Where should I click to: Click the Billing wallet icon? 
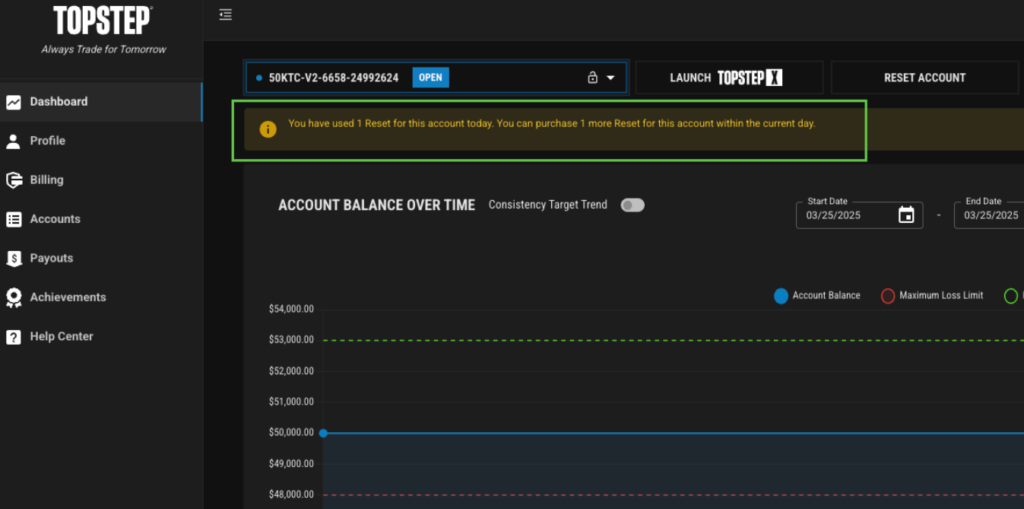(x=14, y=180)
